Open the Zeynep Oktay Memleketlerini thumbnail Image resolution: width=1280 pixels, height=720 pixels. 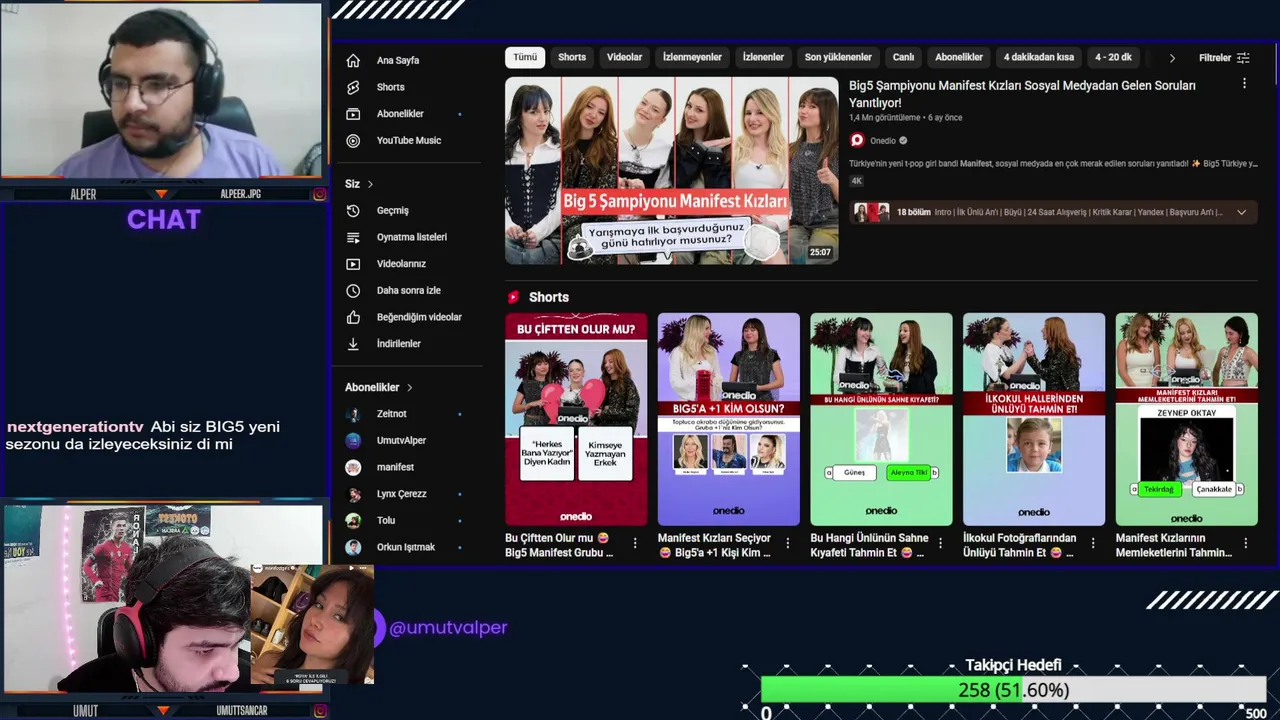[1187, 419]
